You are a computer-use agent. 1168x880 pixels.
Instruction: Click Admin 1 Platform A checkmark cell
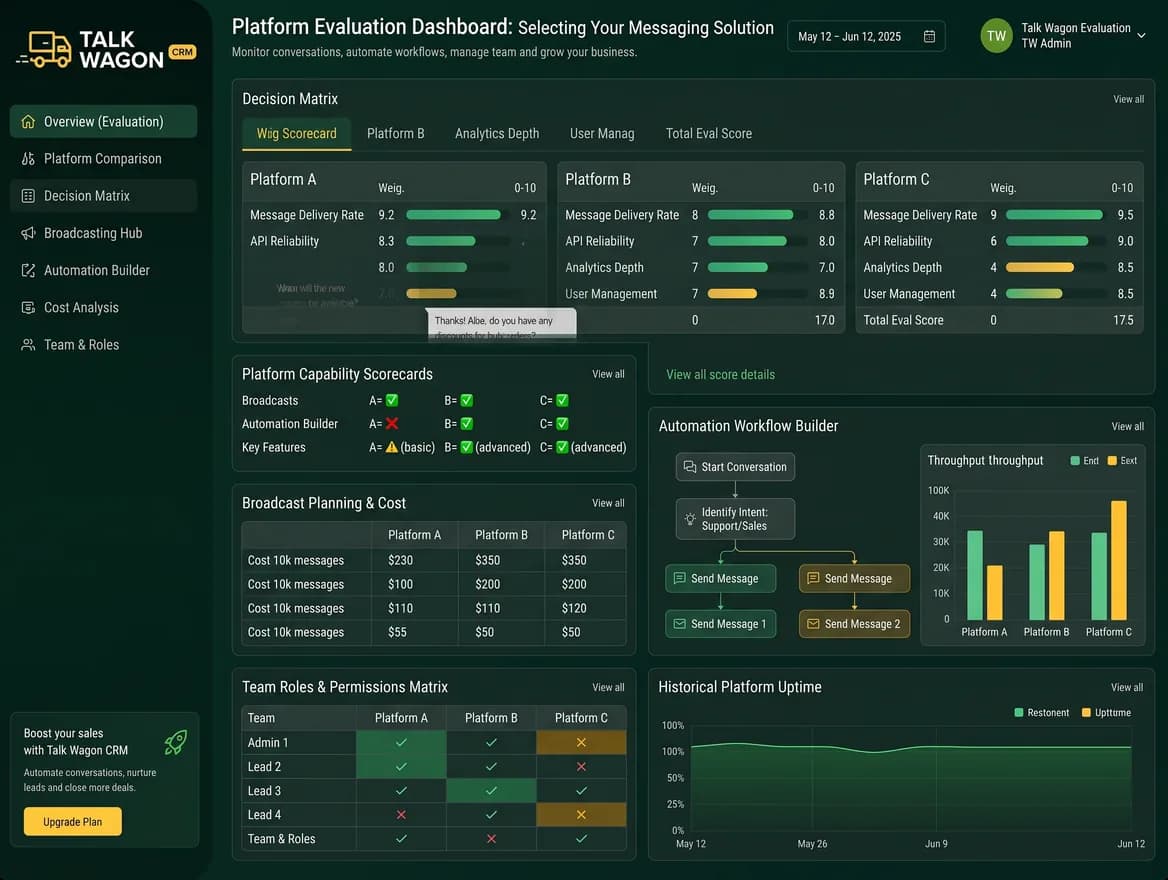click(401, 742)
